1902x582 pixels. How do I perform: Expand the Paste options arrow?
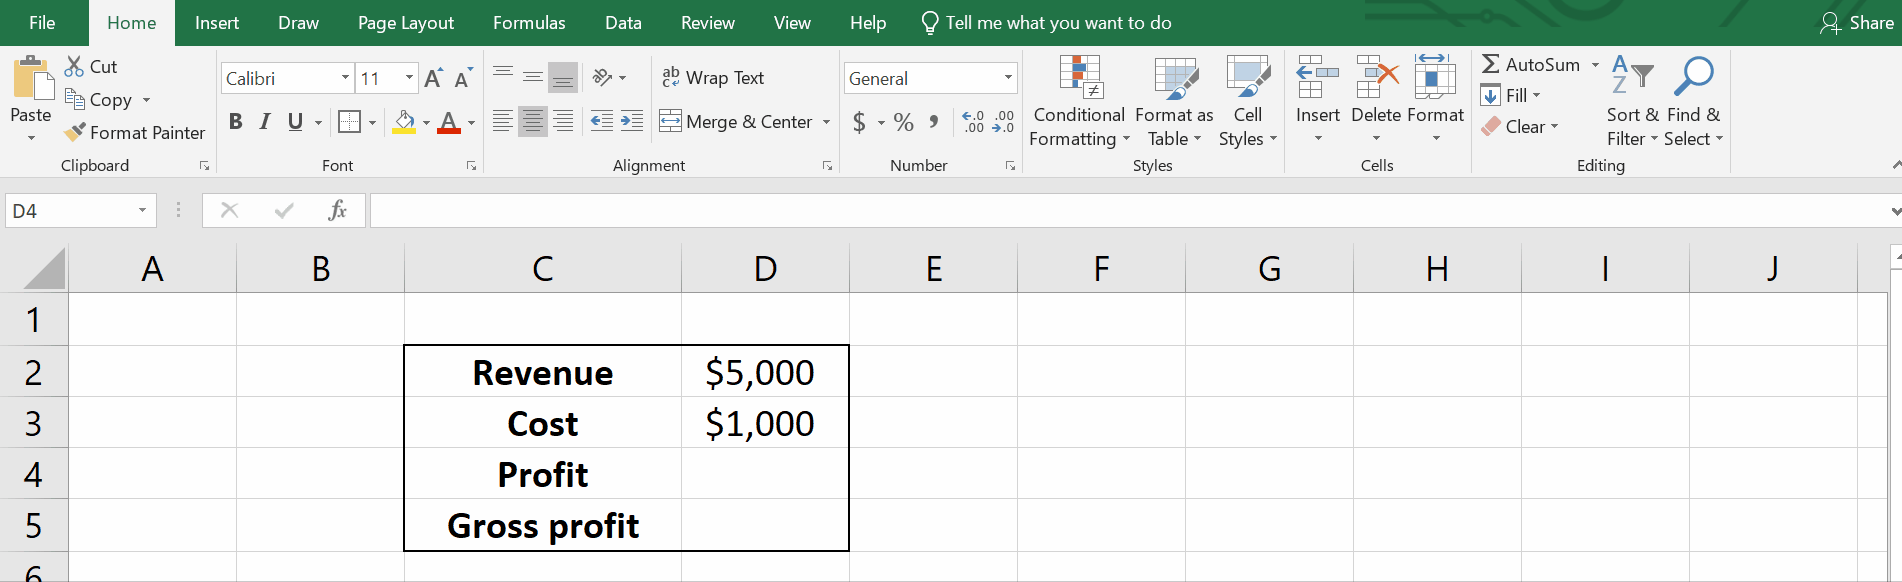coord(31,137)
